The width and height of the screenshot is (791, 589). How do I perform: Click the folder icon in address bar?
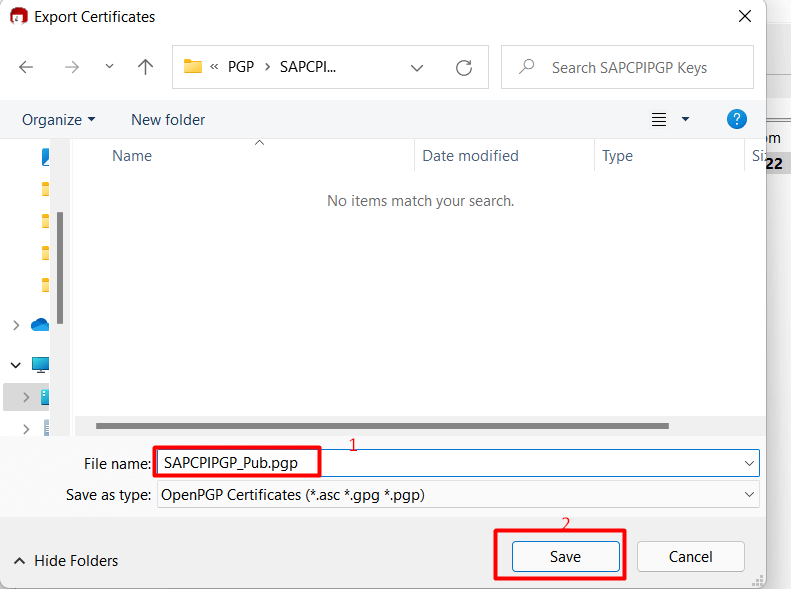192,67
